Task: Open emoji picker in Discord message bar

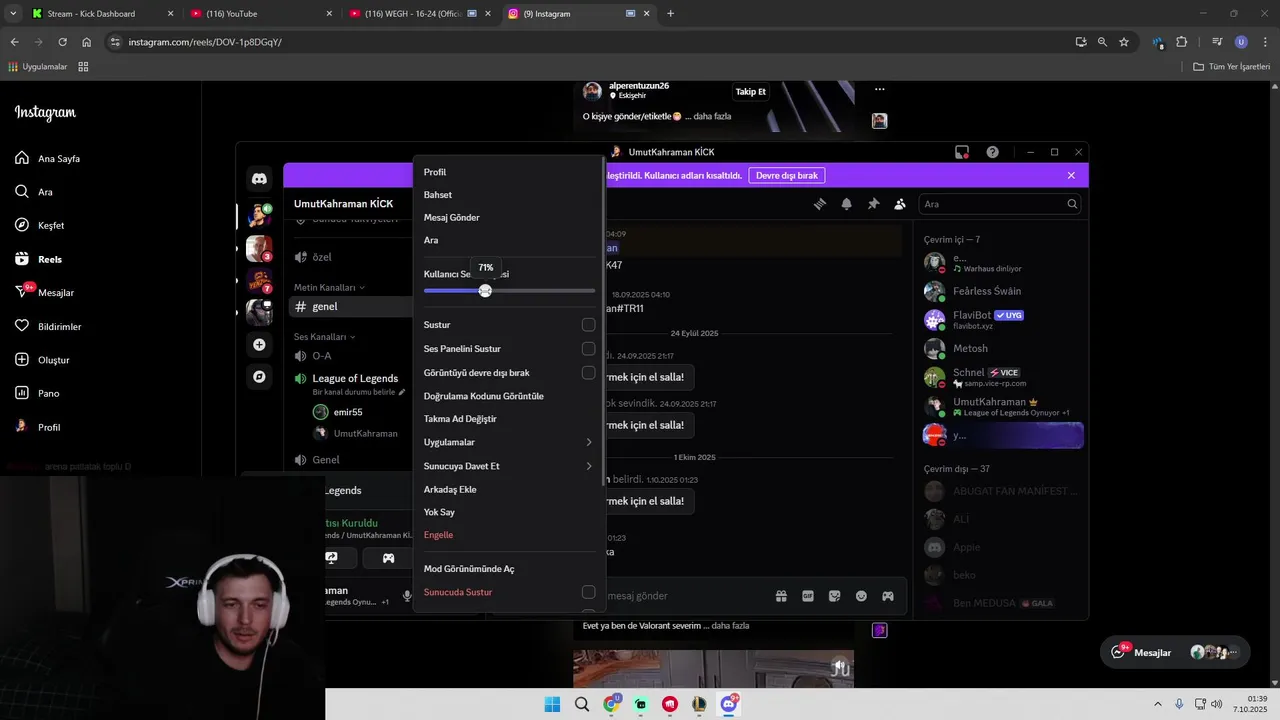Action: click(x=861, y=596)
